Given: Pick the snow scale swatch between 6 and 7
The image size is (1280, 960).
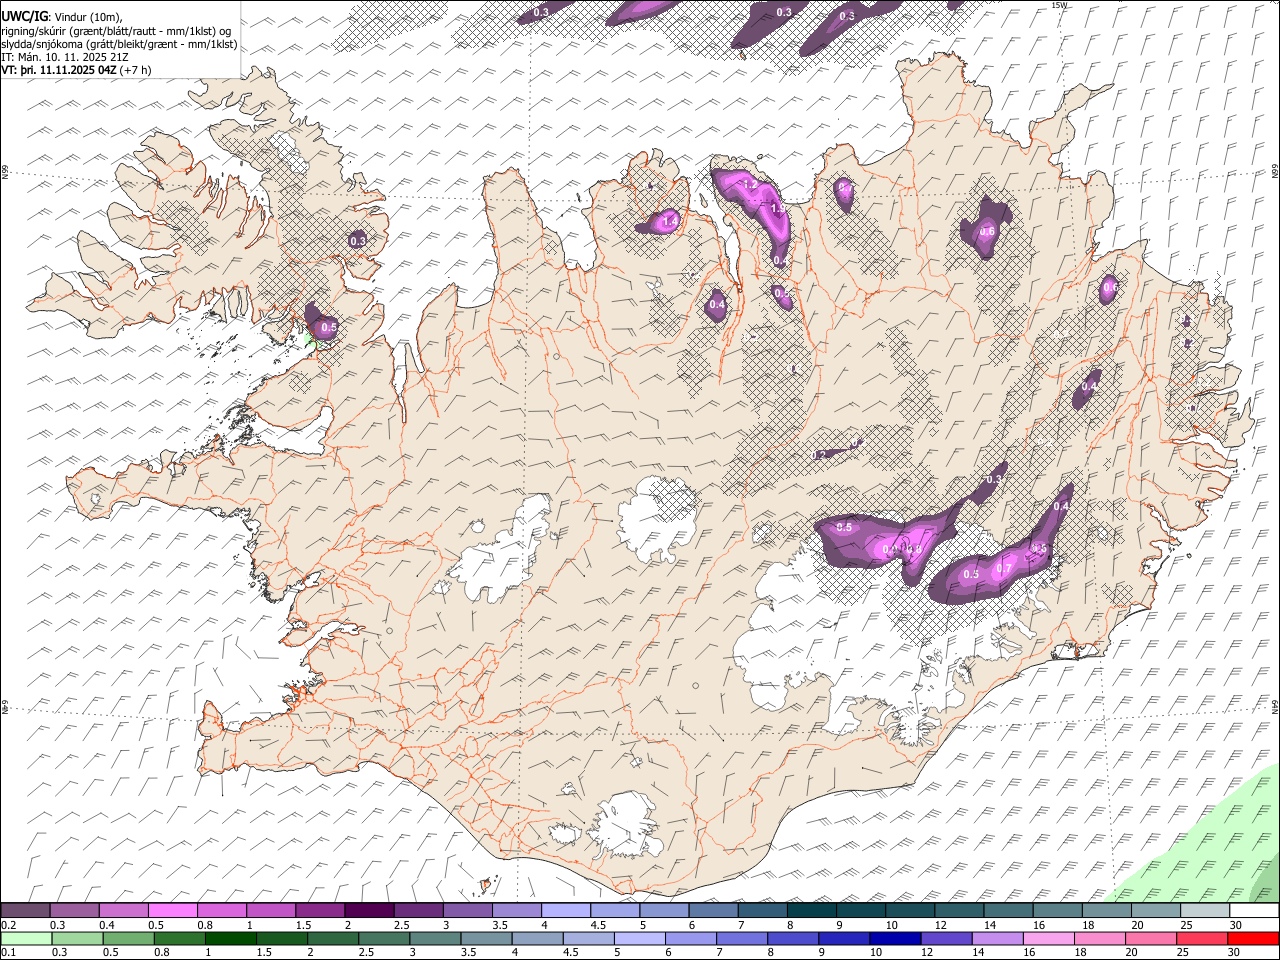Looking at the screenshot, I should click(713, 911).
